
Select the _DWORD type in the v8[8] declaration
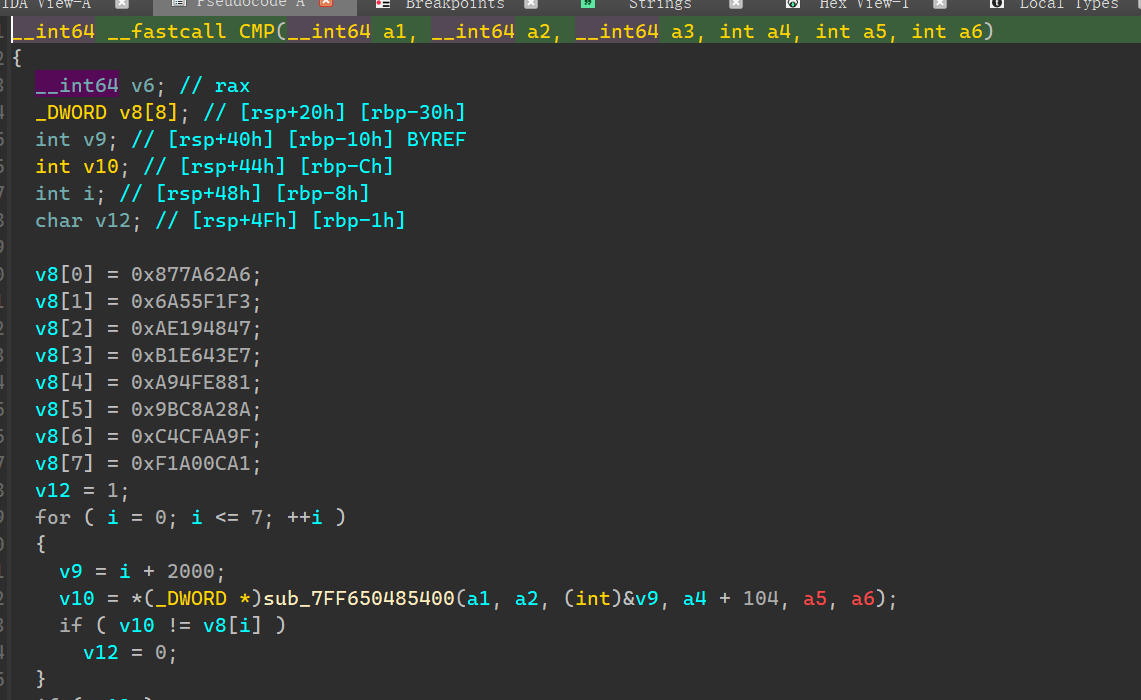point(71,113)
